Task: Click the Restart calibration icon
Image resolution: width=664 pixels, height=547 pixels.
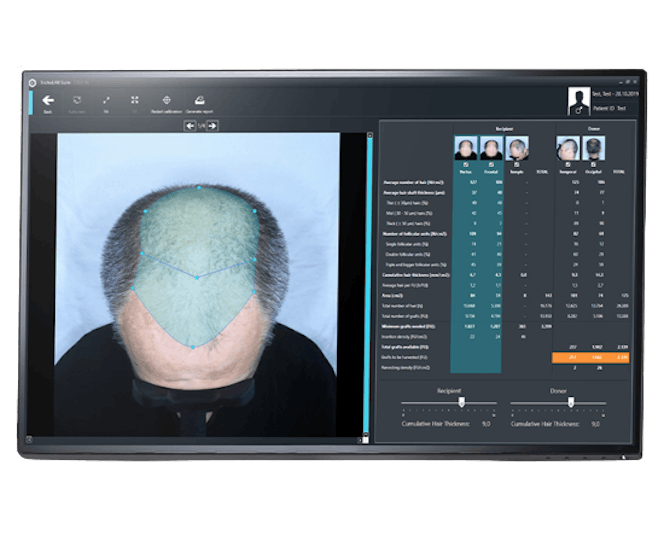Action: [166, 101]
